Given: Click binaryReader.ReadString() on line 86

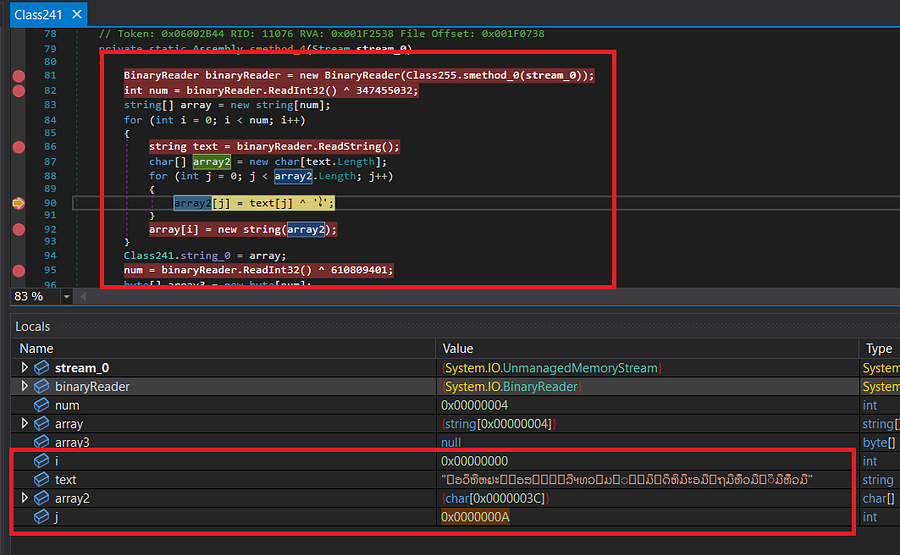Looking at the screenshot, I should (x=315, y=146).
